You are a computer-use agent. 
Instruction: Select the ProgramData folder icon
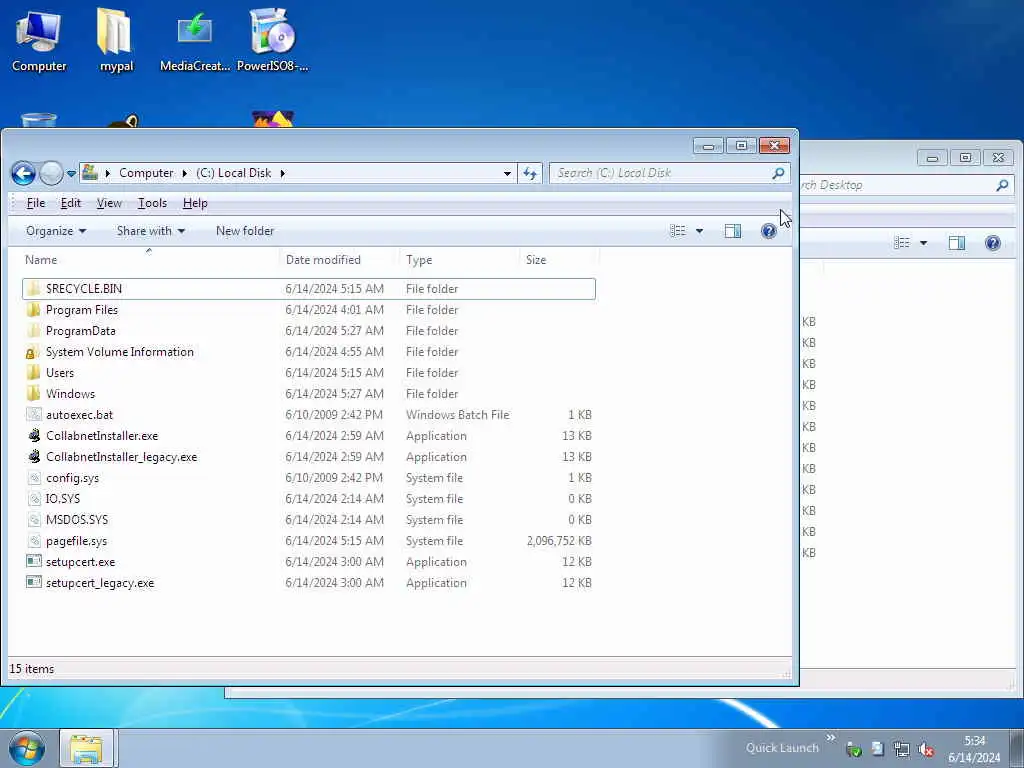point(33,330)
